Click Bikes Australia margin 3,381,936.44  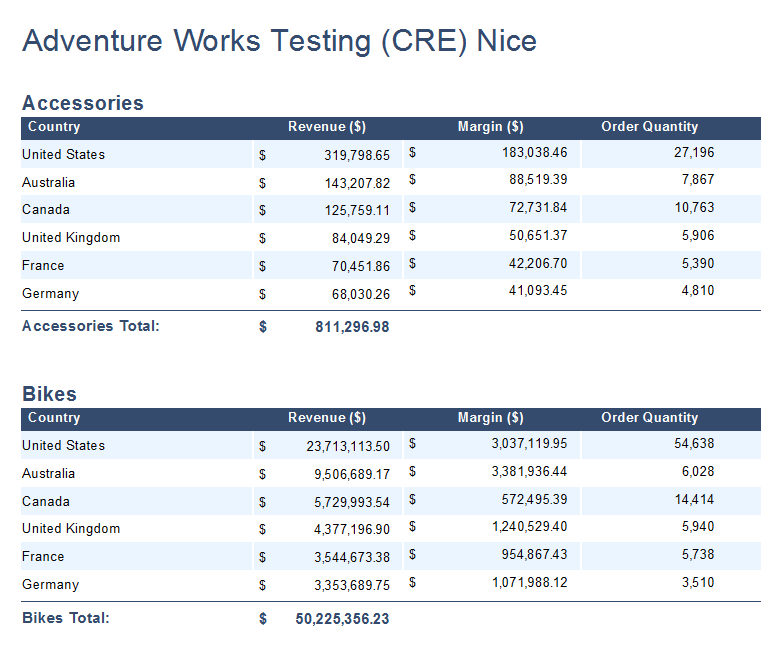click(529, 471)
